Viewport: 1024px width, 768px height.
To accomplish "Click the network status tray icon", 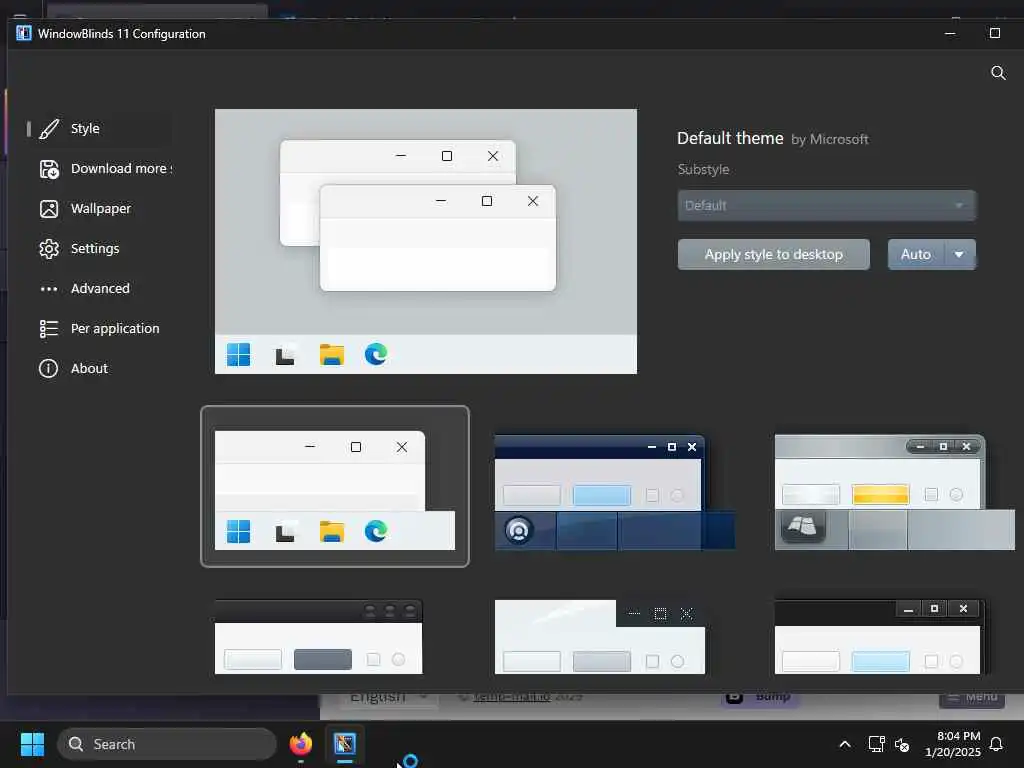I will pos(876,744).
